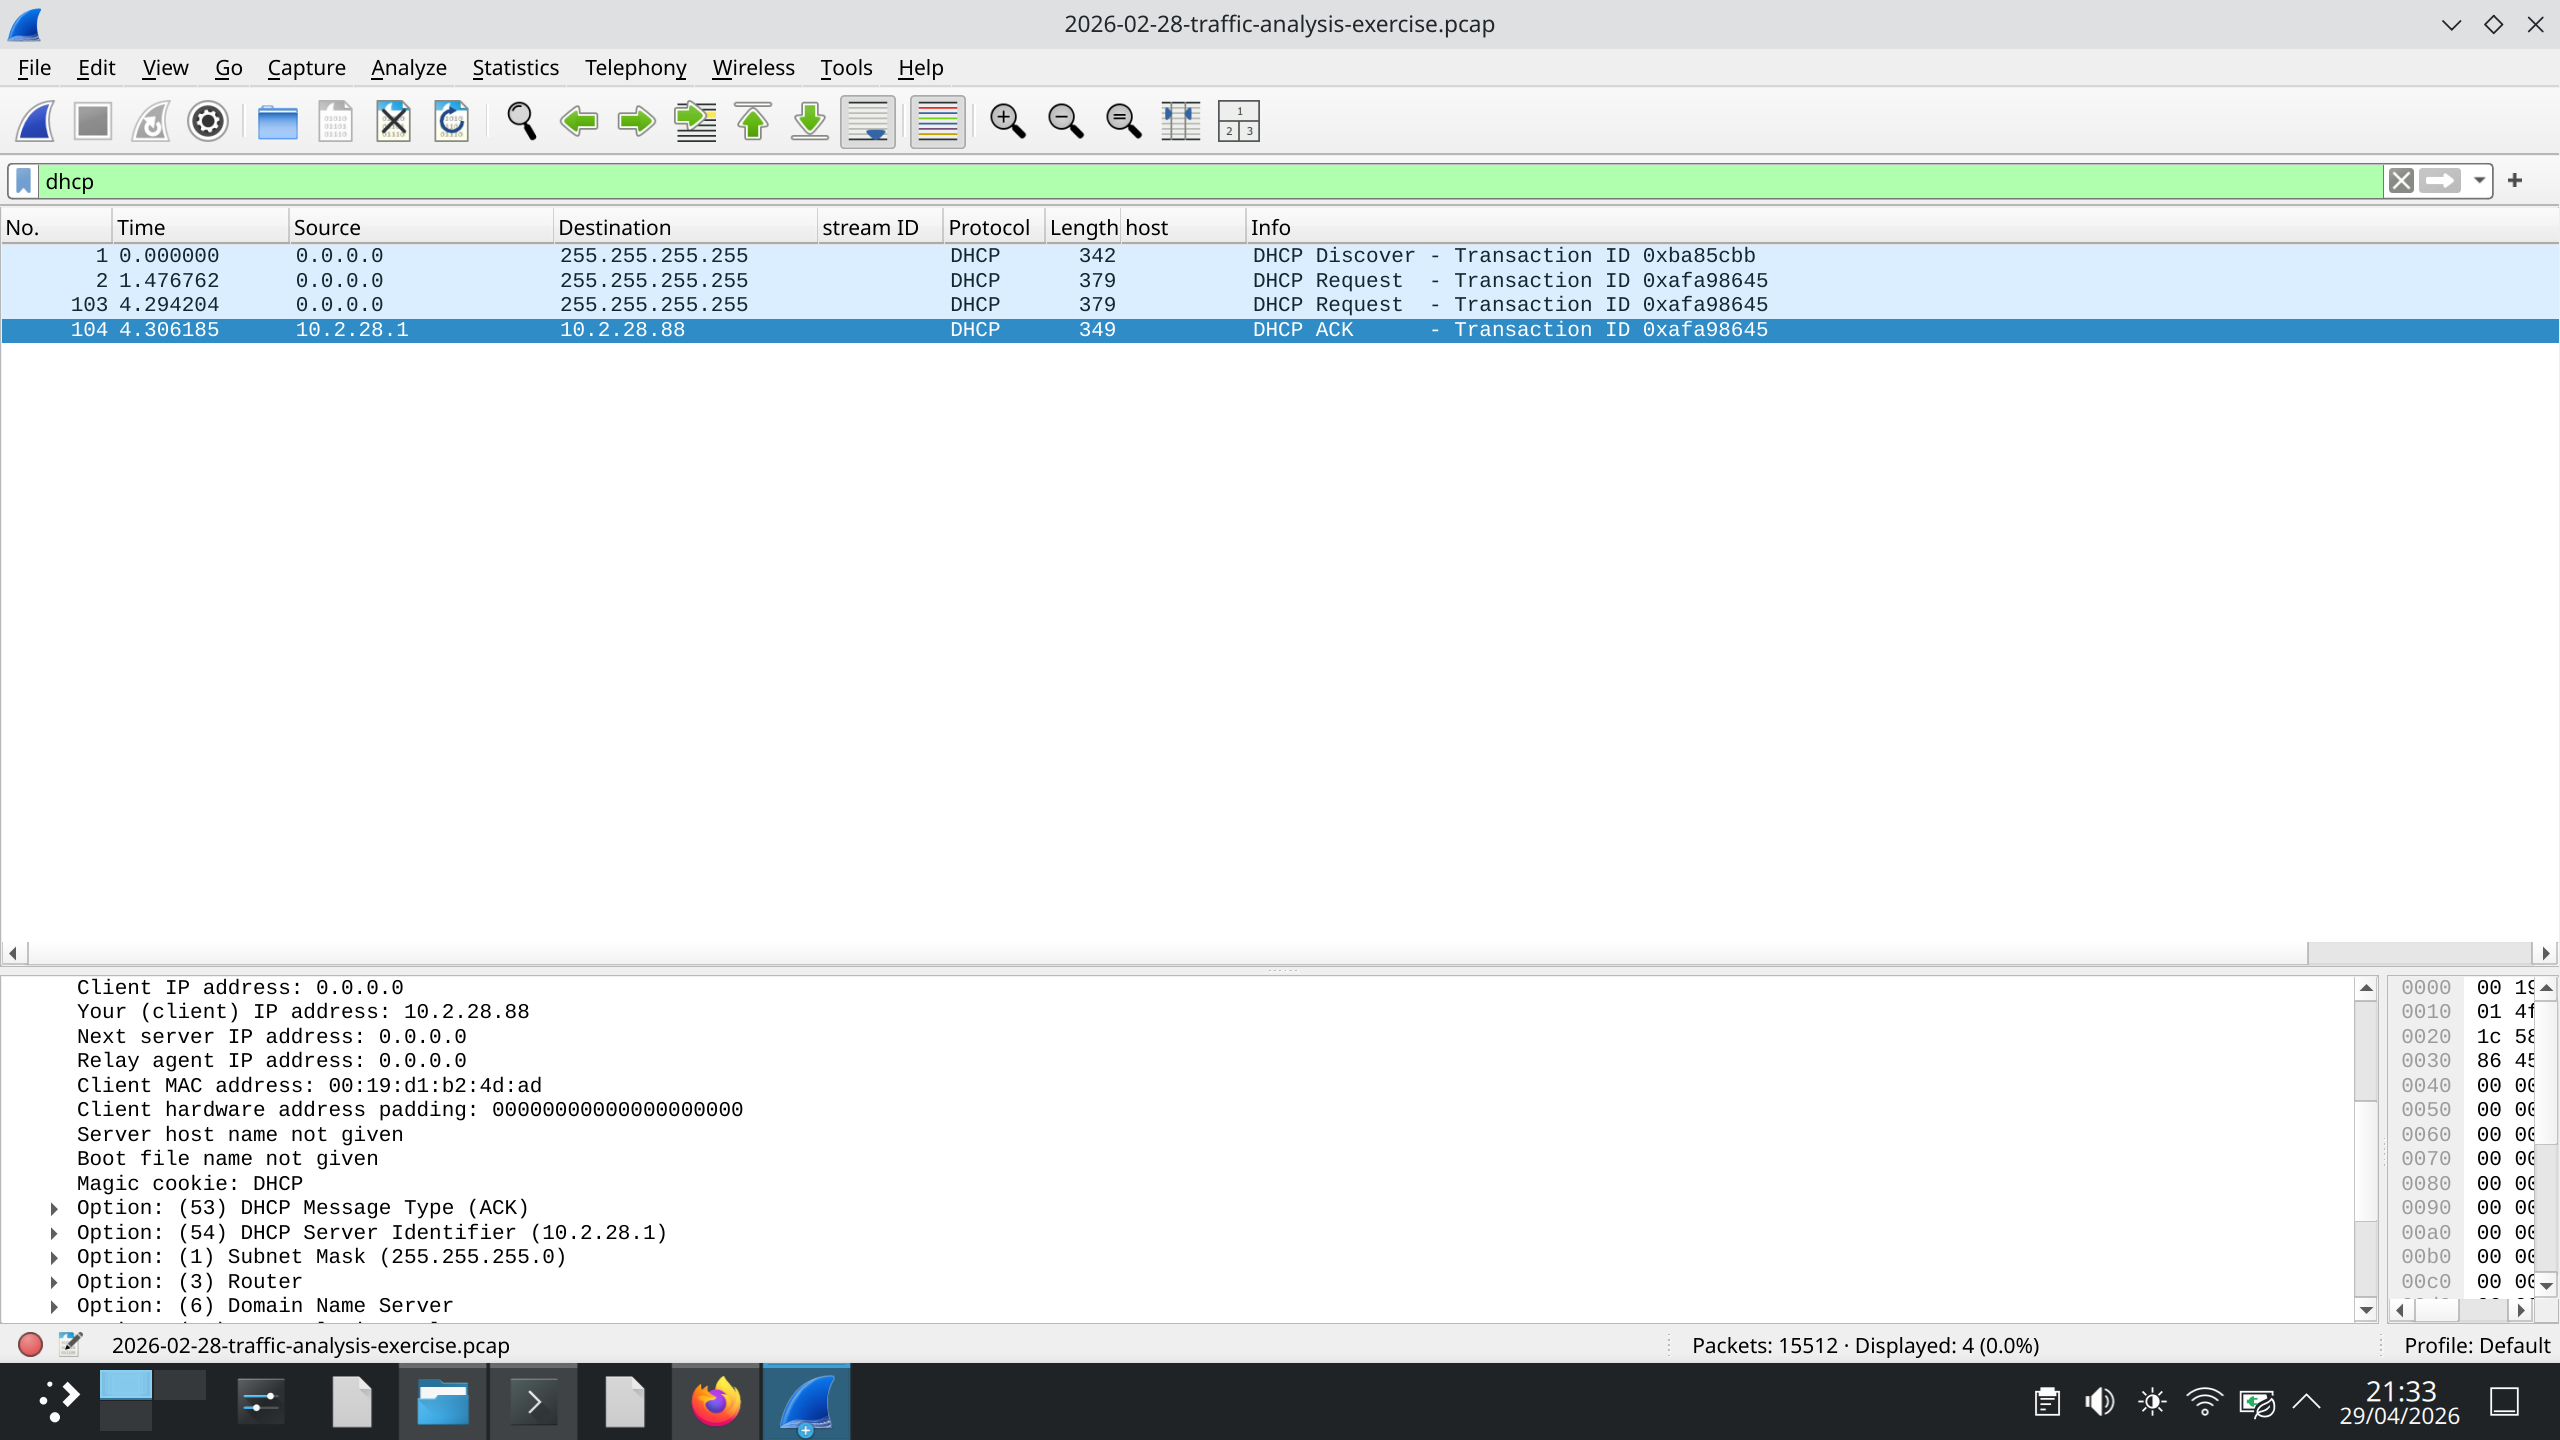The width and height of the screenshot is (2560, 1440).
Task: Open recent filter history dropdown
Action: (x=2479, y=181)
